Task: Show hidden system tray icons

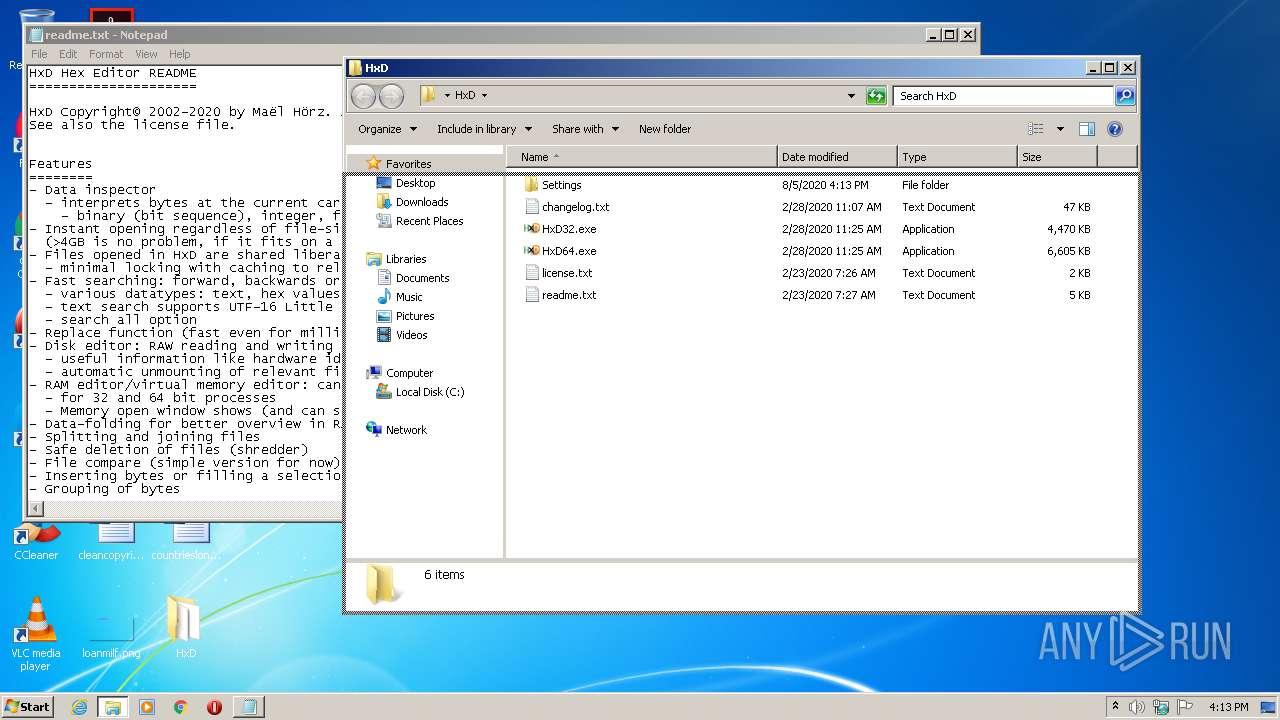Action: point(1115,706)
